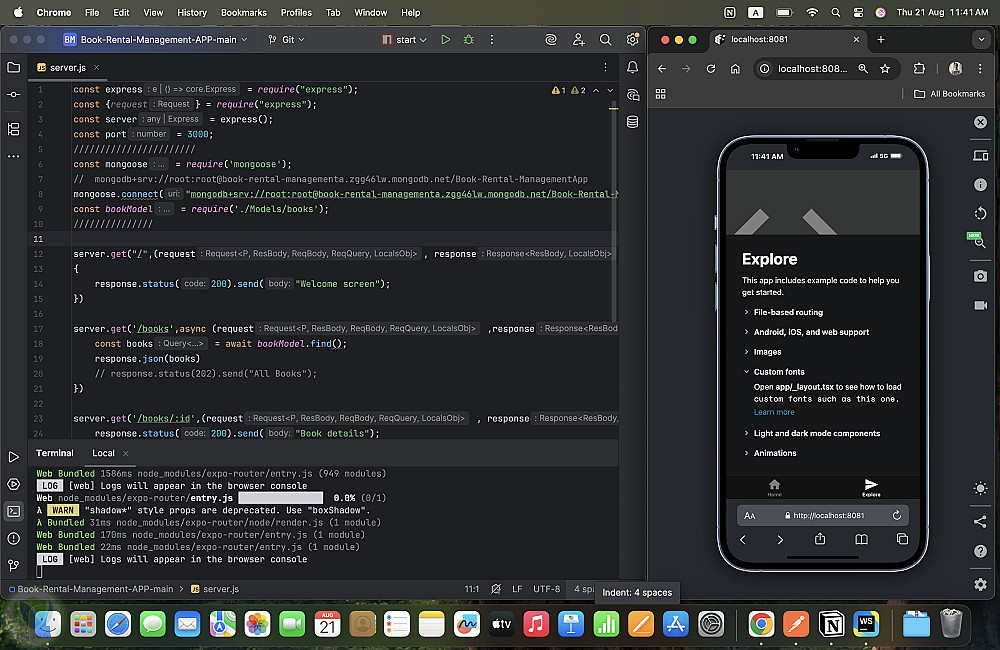This screenshot has width=1000, height=650.
Task: Expand the Animations section
Action: click(x=770, y=454)
